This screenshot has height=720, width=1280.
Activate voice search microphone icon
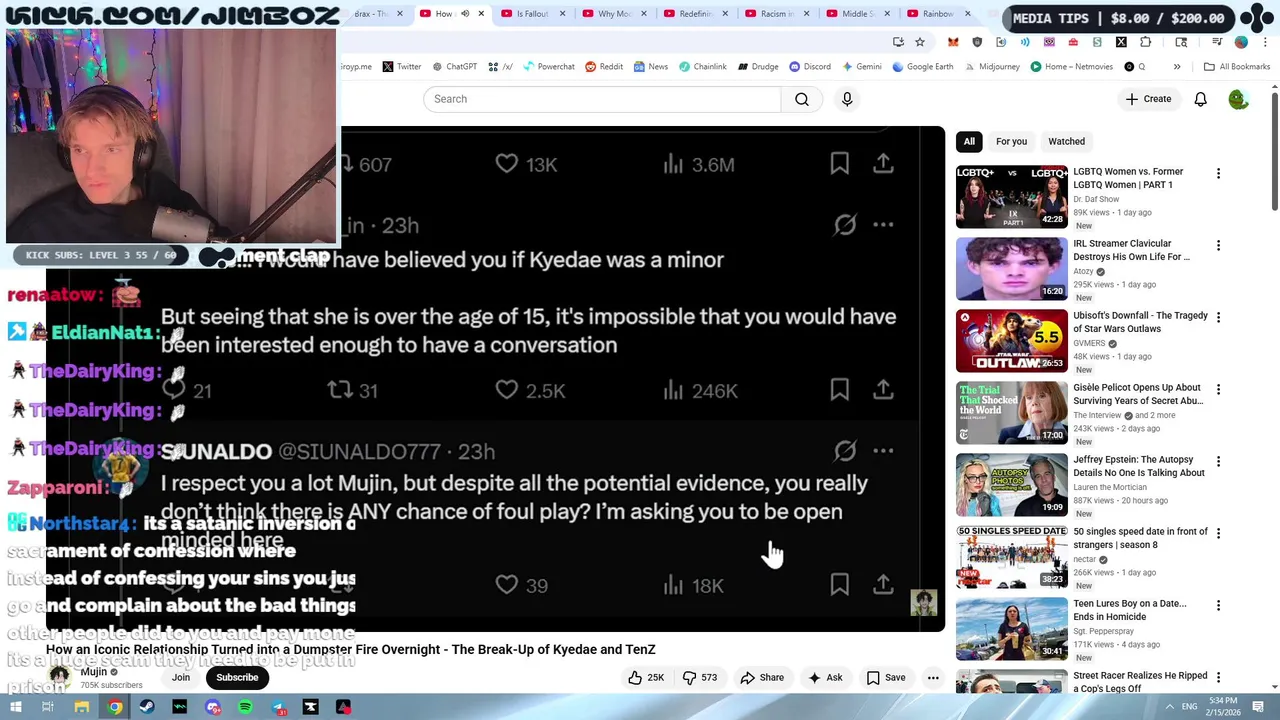(847, 99)
